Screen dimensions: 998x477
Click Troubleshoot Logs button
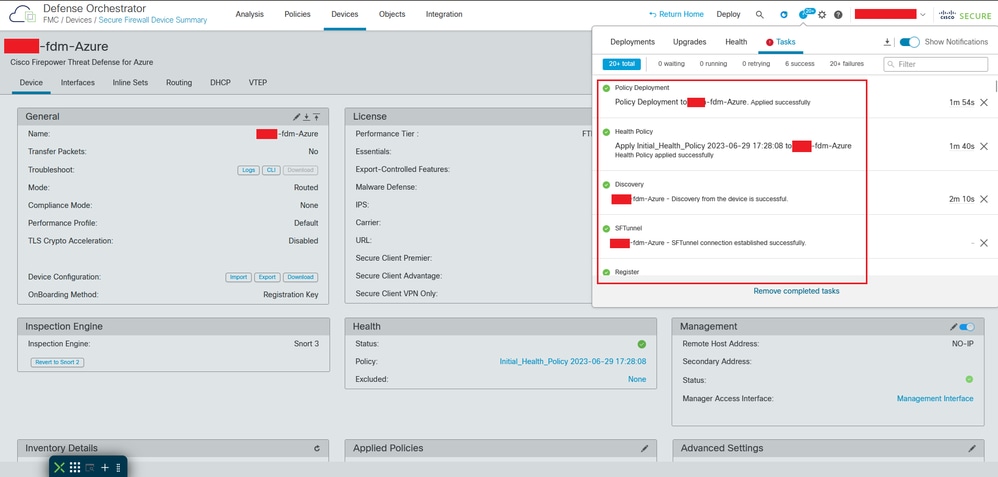coord(248,170)
